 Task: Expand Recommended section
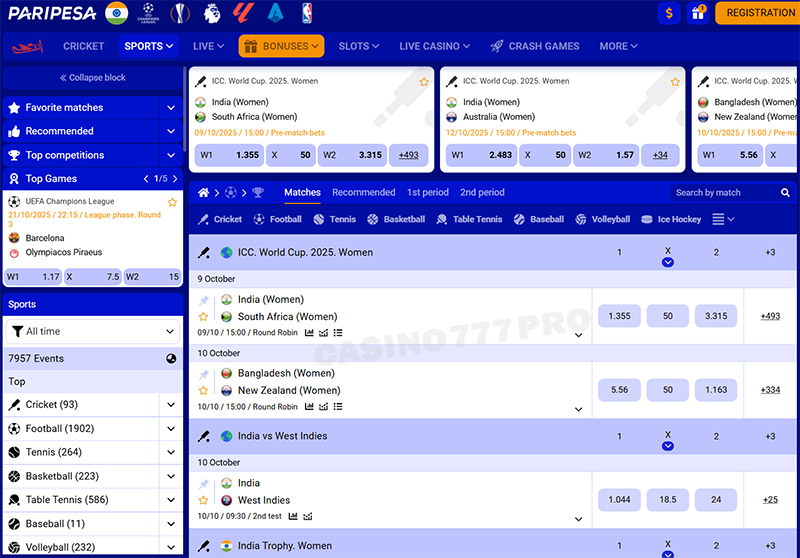pos(171,131)
